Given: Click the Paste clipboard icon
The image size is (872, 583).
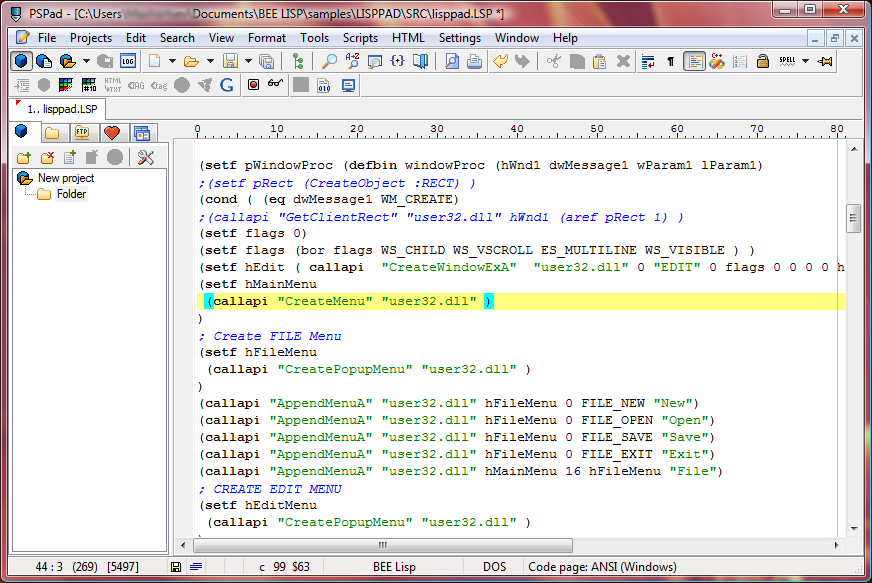Looking at the screenshot, I should [x=600, y=61].
